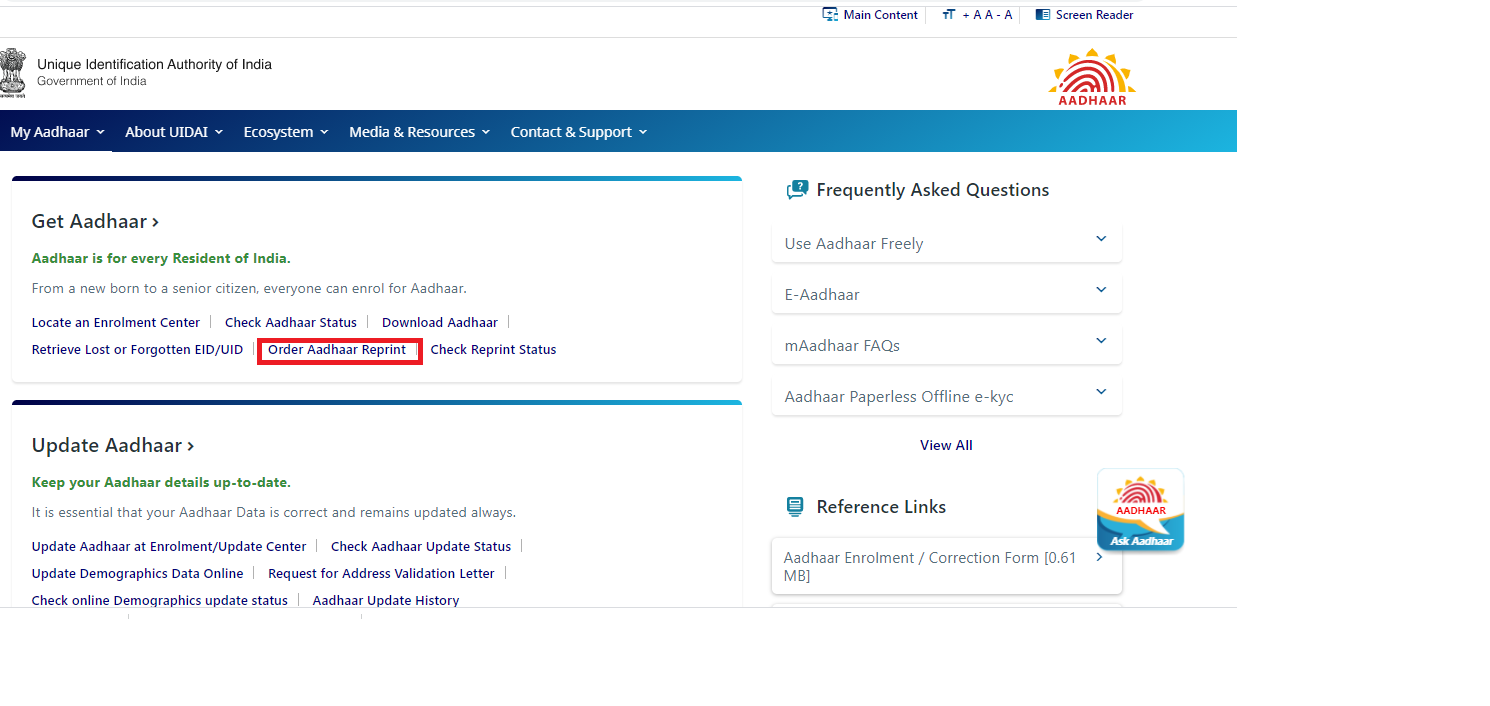Screen dimensions: 1490x706
Task: Click the UIDAI government emblem logo
Action: [x=13, y=73]
